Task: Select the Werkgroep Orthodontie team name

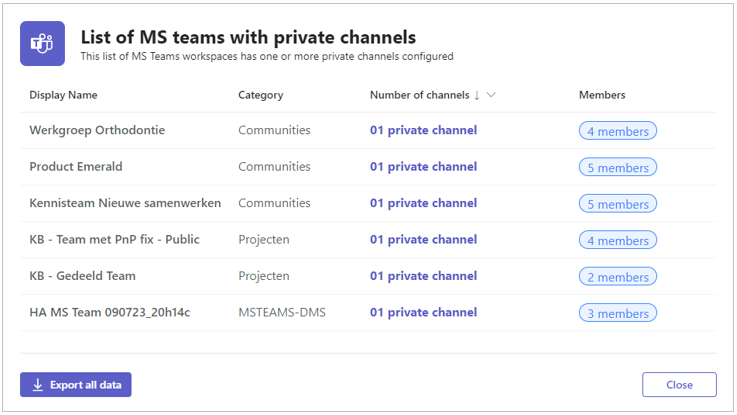Action: click(97, 130)
